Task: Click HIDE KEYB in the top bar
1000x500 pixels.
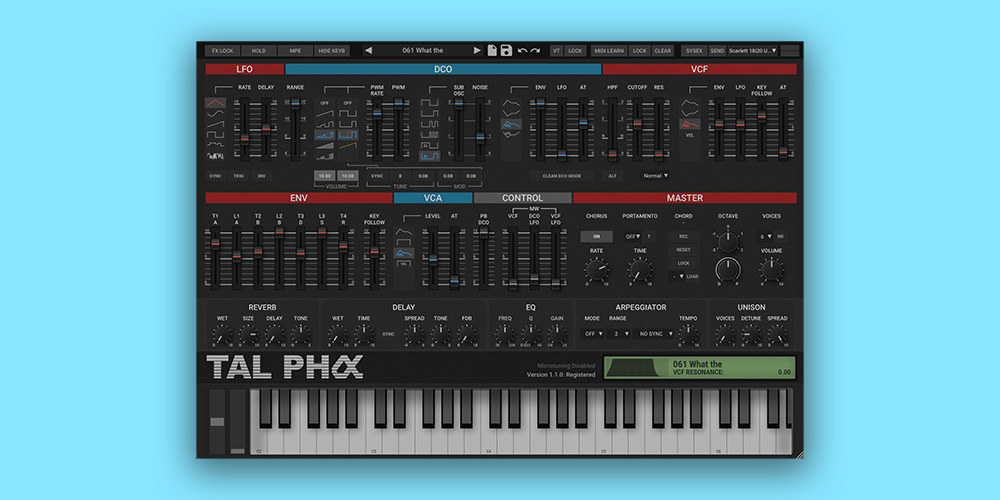Action: coord(332,50)
